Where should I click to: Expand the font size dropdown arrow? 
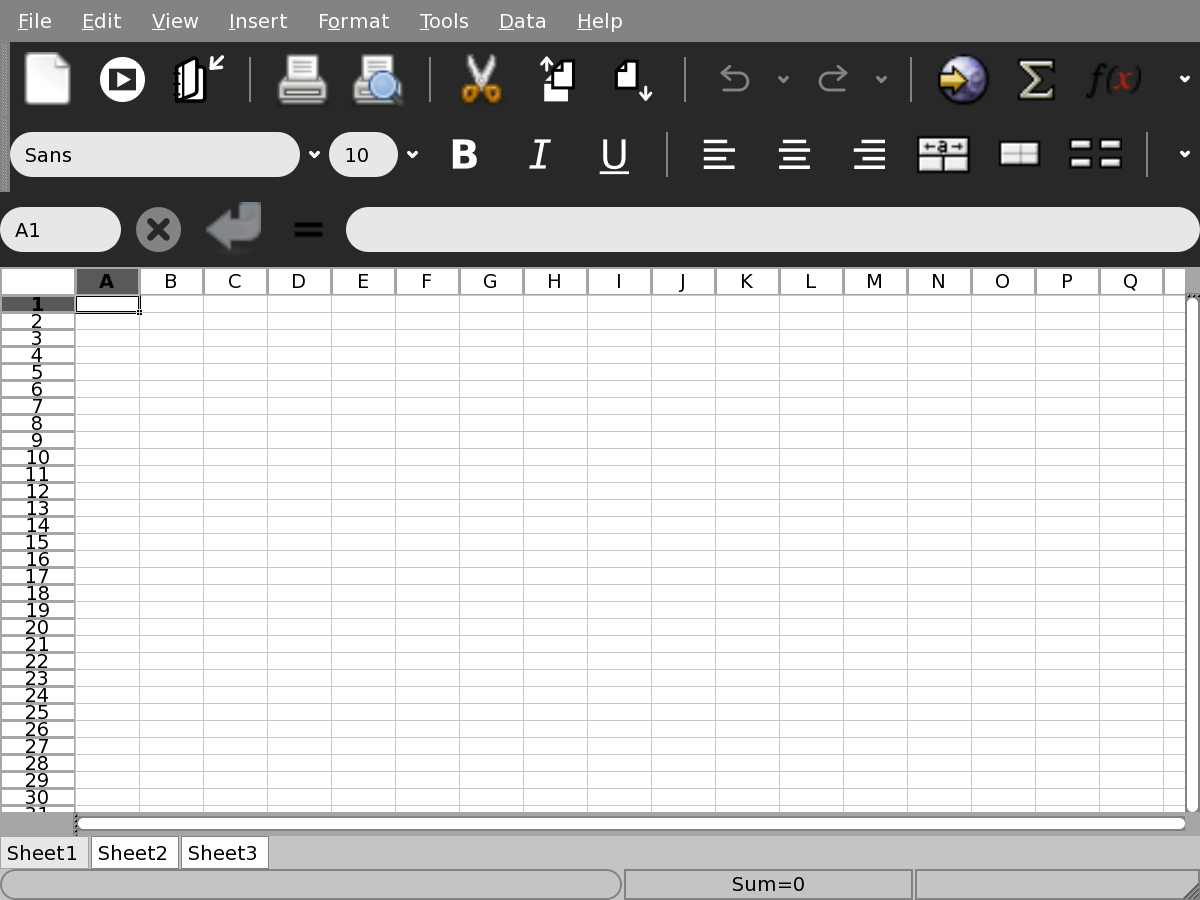point(412,155)
